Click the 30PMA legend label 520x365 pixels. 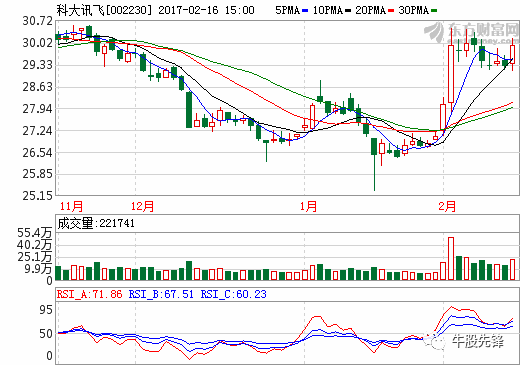[413, 10]
